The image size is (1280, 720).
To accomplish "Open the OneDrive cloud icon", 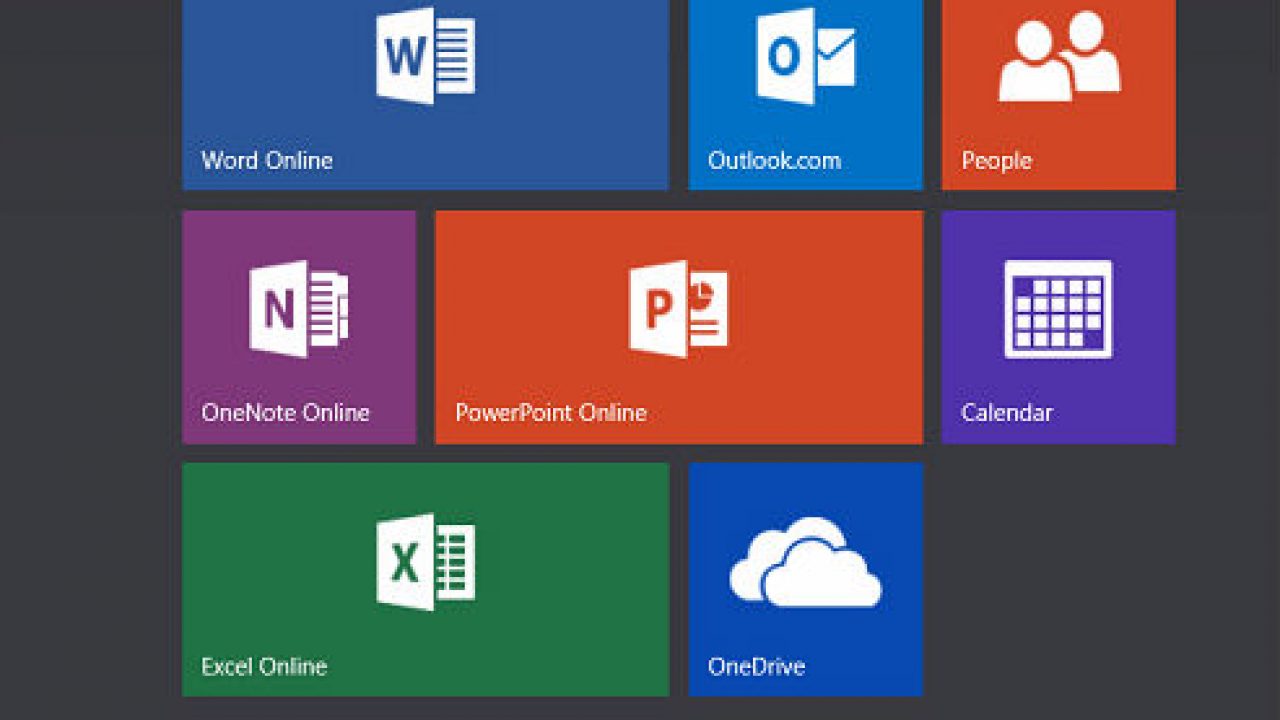I will coord(806,562).
